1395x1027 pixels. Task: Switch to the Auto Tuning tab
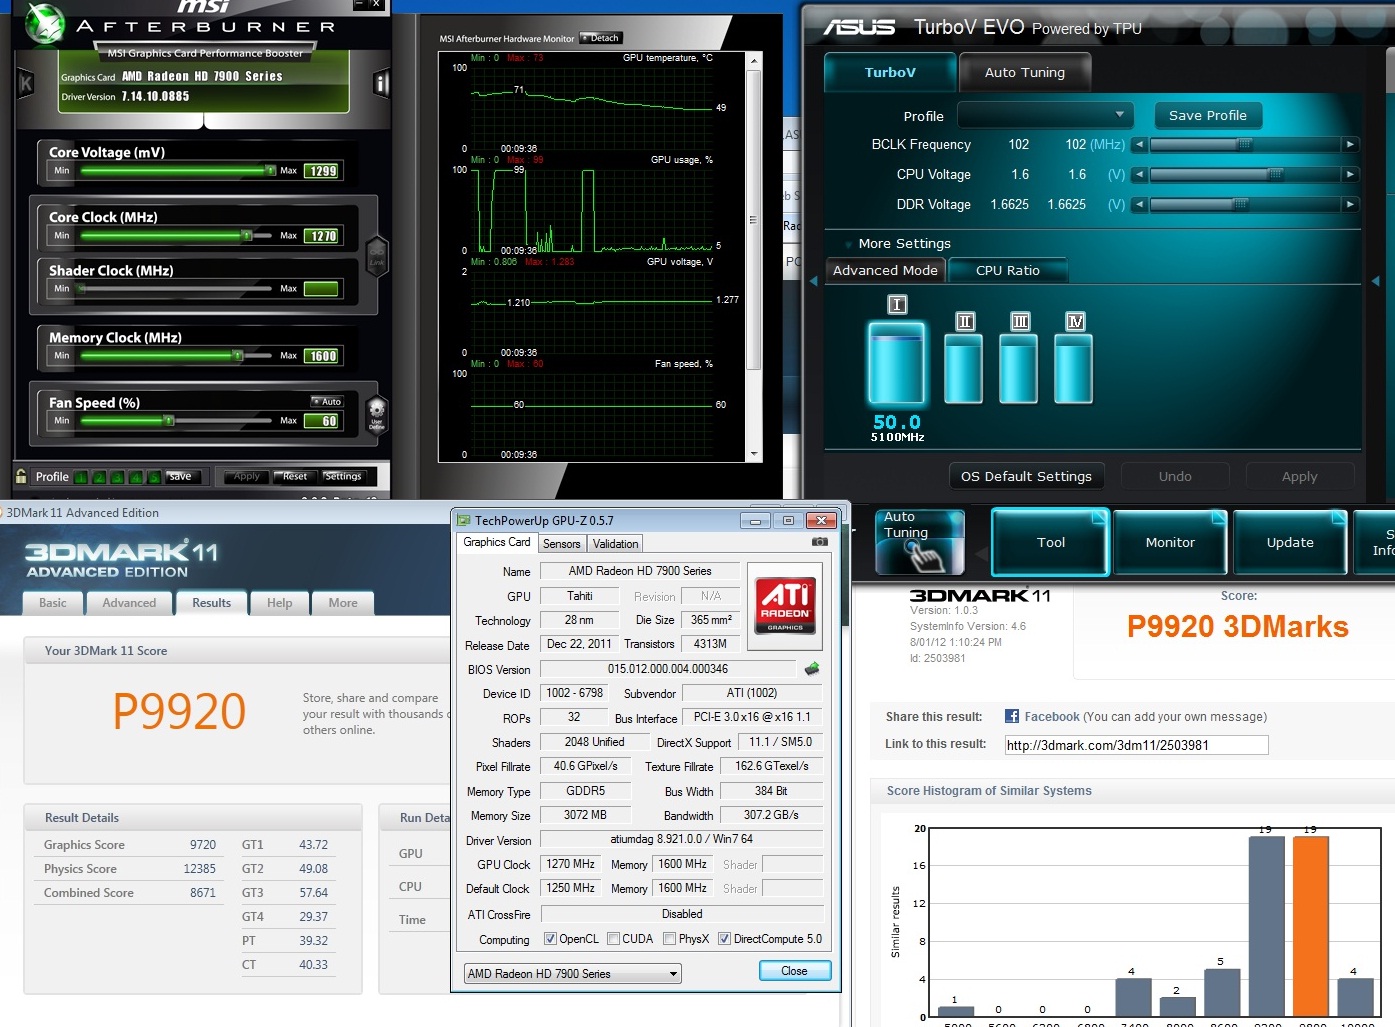[1025, 72]
